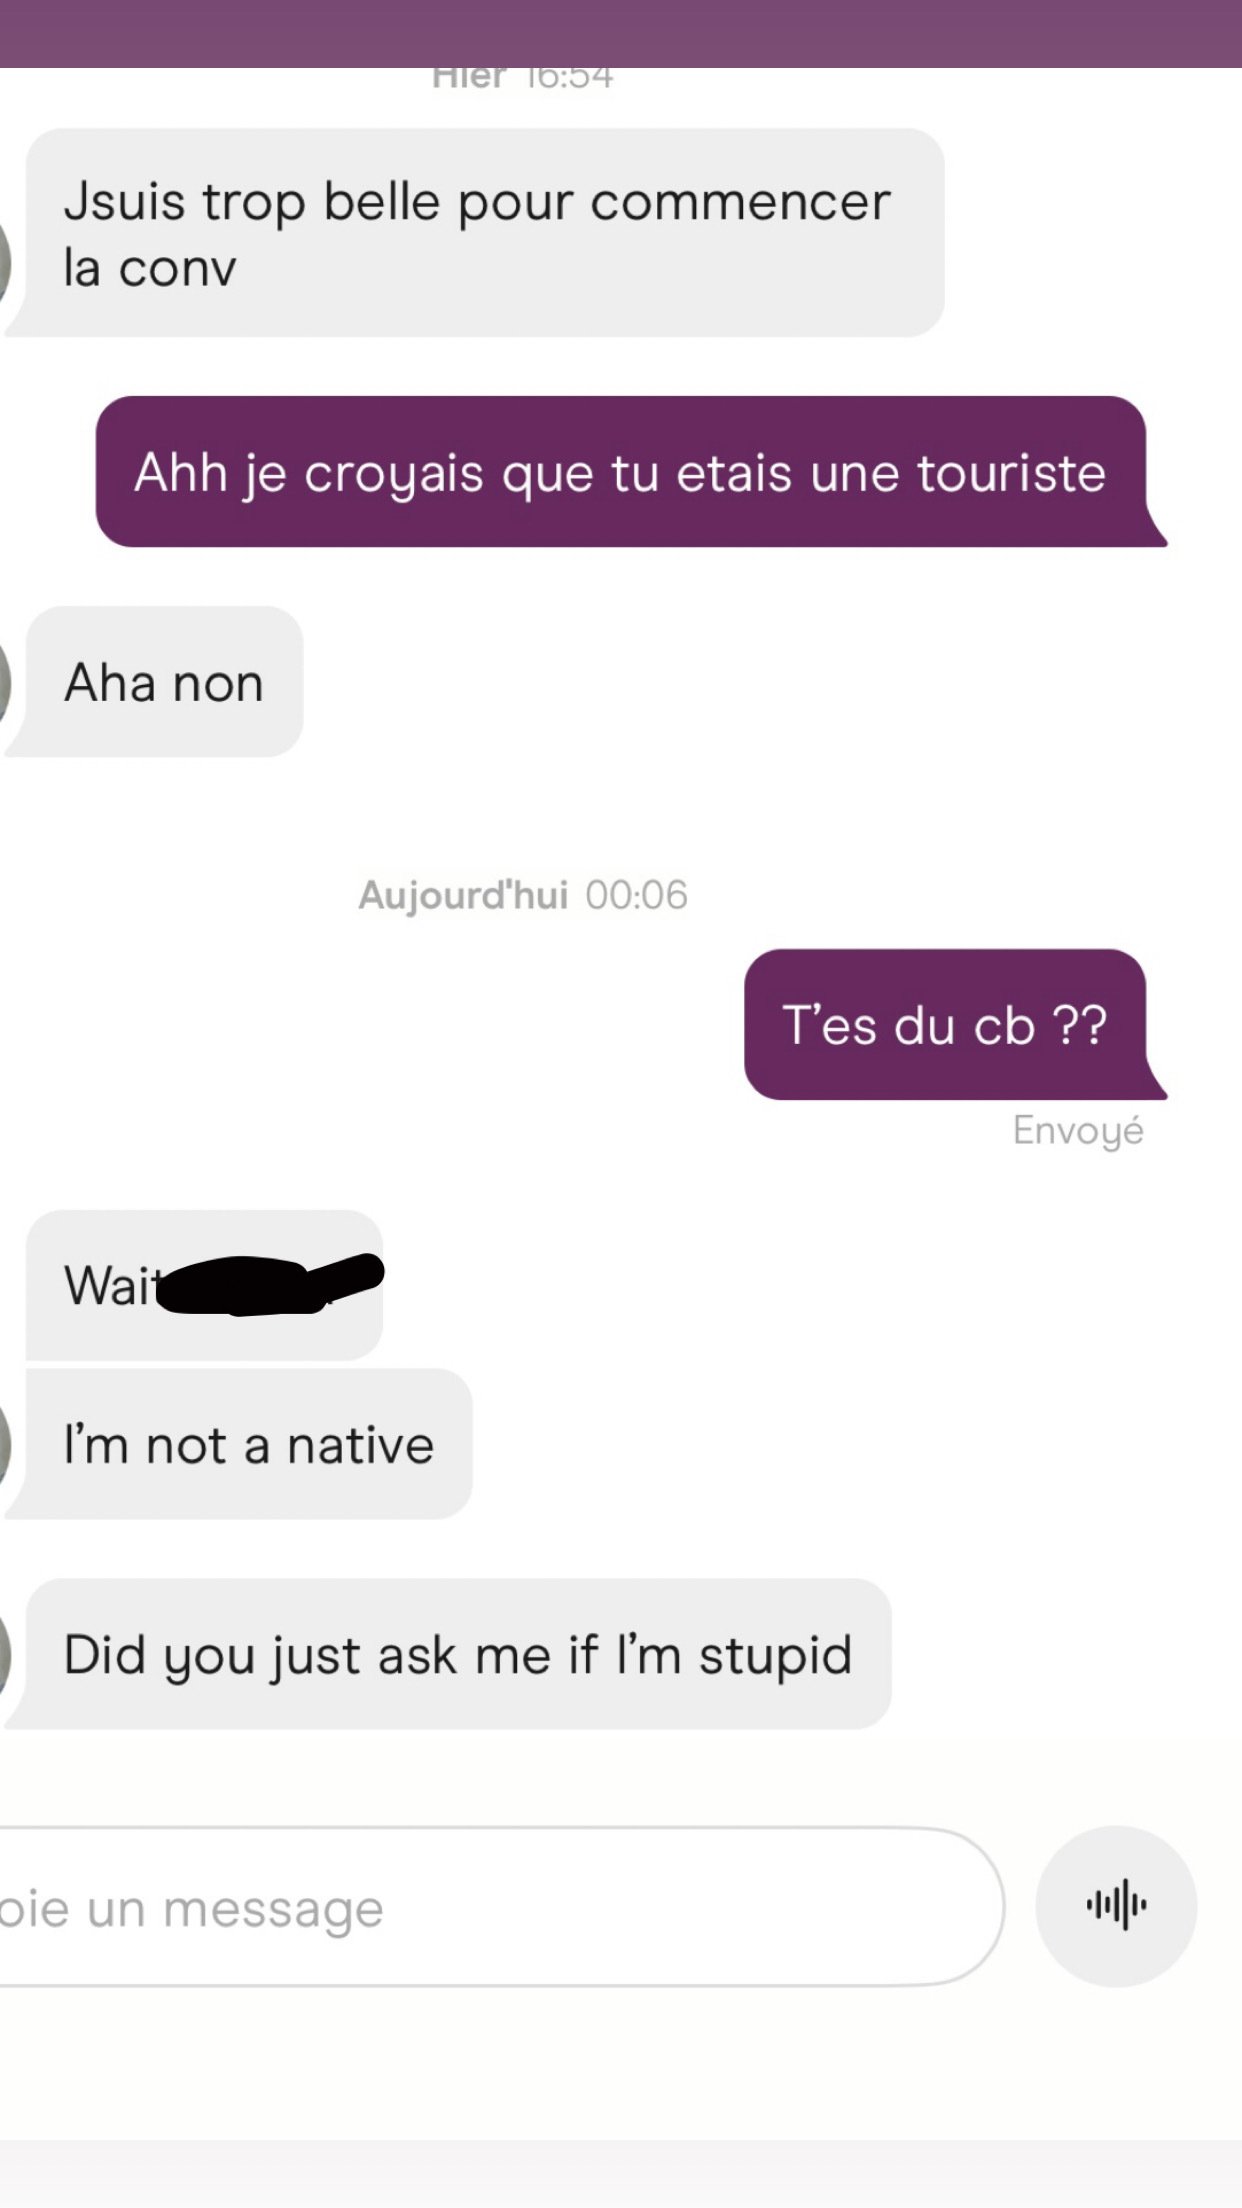Click the "00:06" time stamp
This screenshot has width=1242, height=2208.
coord(637,895)
